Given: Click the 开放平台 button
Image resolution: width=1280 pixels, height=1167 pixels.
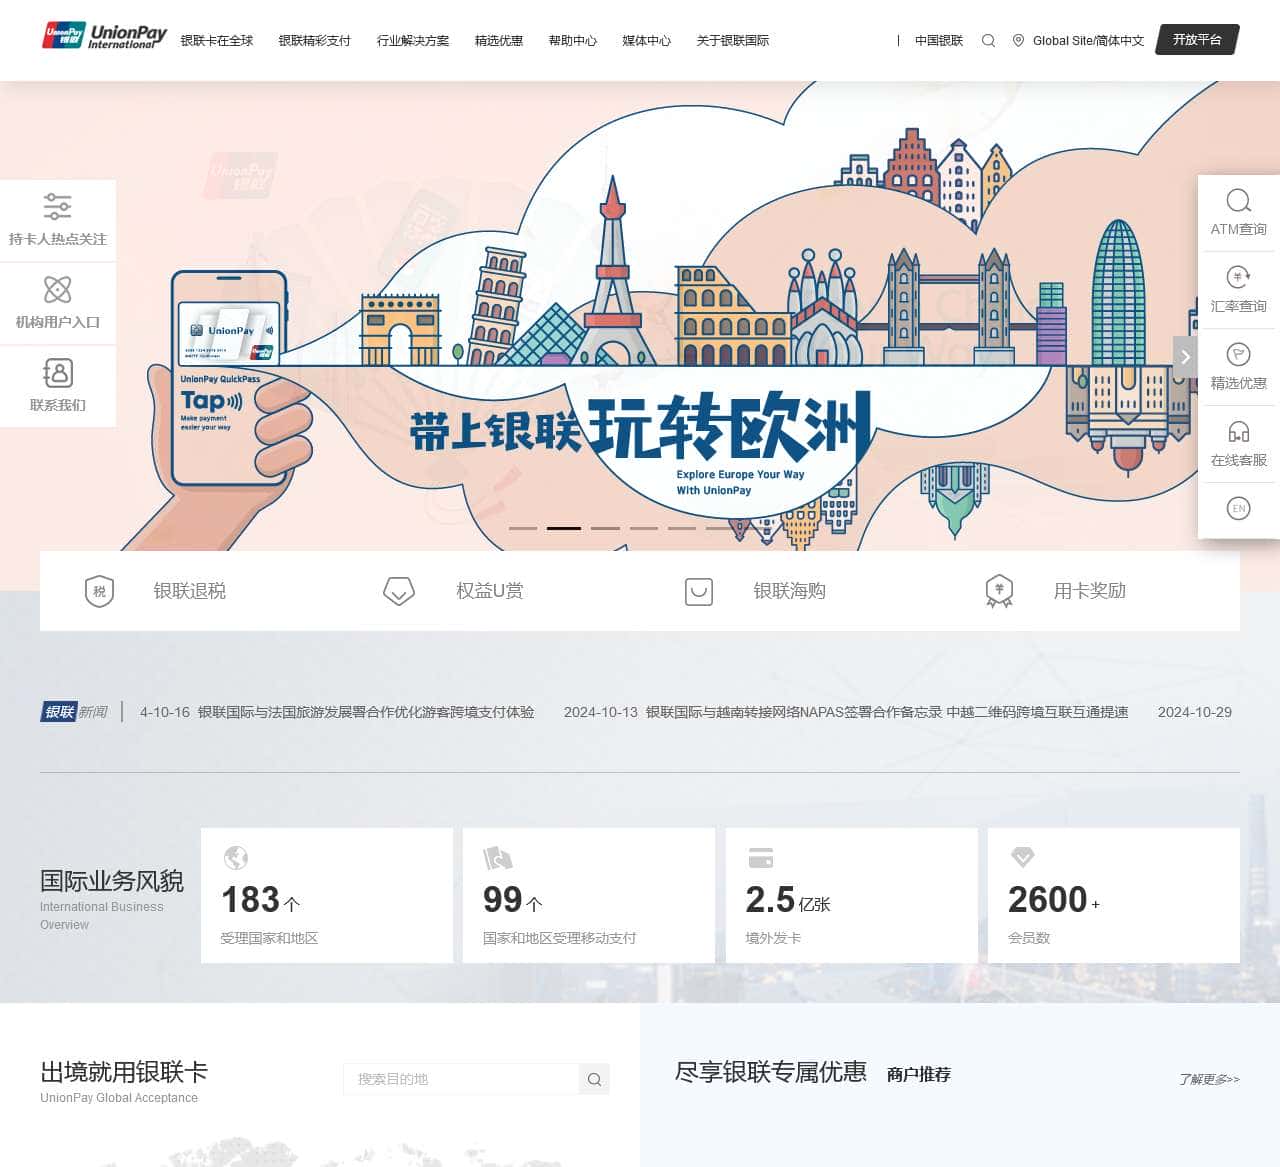Looking at the screenshot, I should tap(1198, 40).
